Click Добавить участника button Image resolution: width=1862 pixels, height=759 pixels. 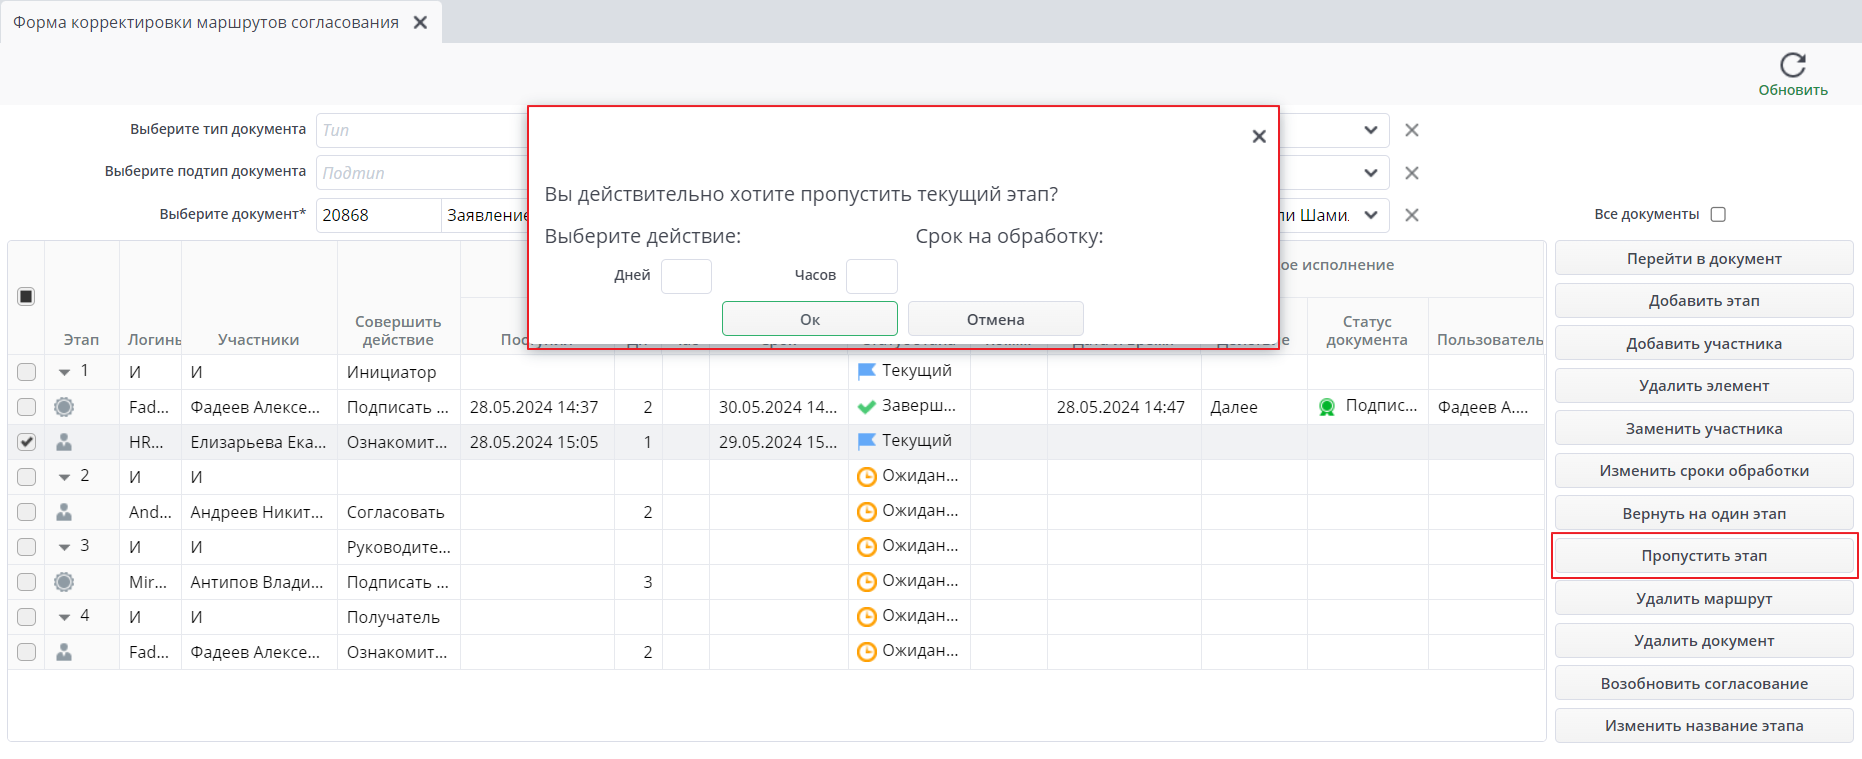1704,343
